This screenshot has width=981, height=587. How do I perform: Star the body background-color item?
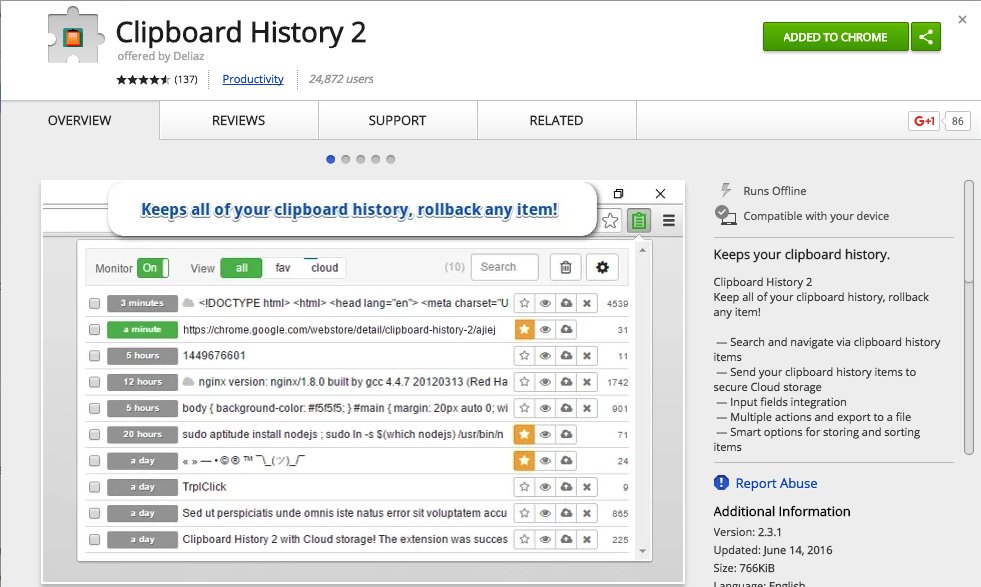click(x=524, y=408)
